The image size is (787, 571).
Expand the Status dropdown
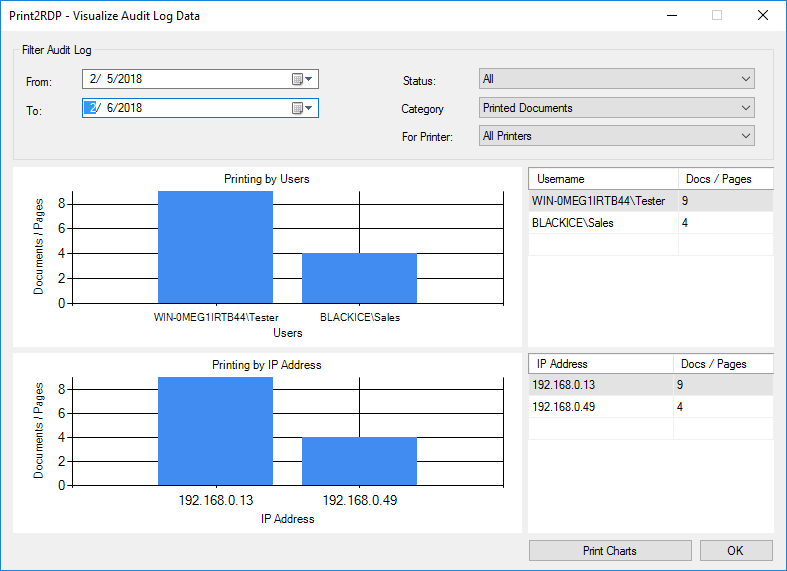pos(617,79)
